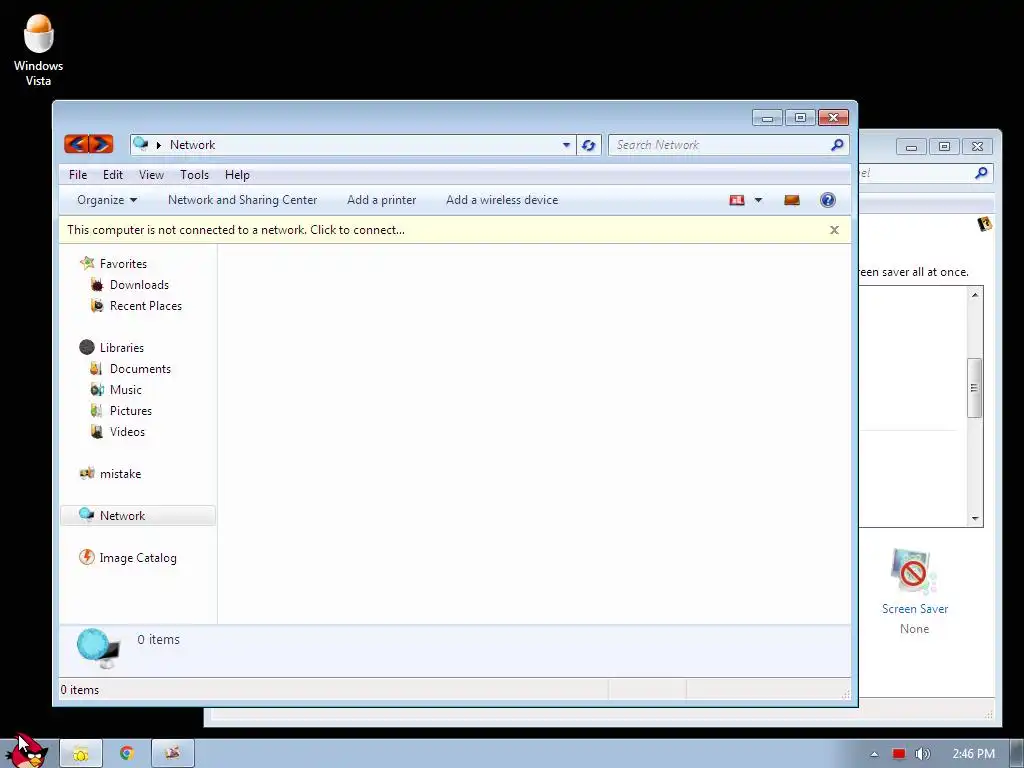Click the red flag tray icon
1024x768 pixels.
(899, 754)
